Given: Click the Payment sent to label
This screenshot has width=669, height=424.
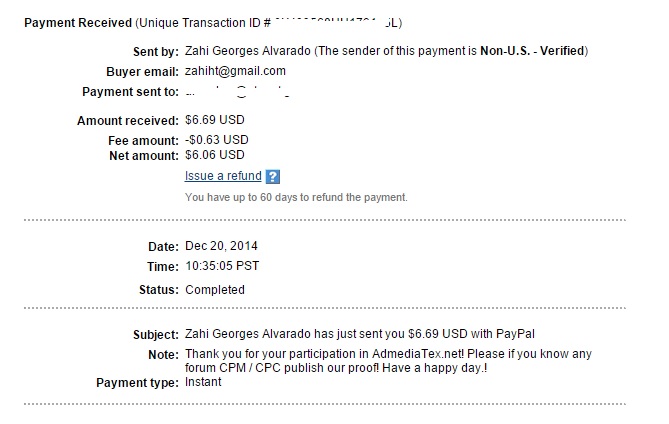Looking at the screenshot, I should point(130,92).
